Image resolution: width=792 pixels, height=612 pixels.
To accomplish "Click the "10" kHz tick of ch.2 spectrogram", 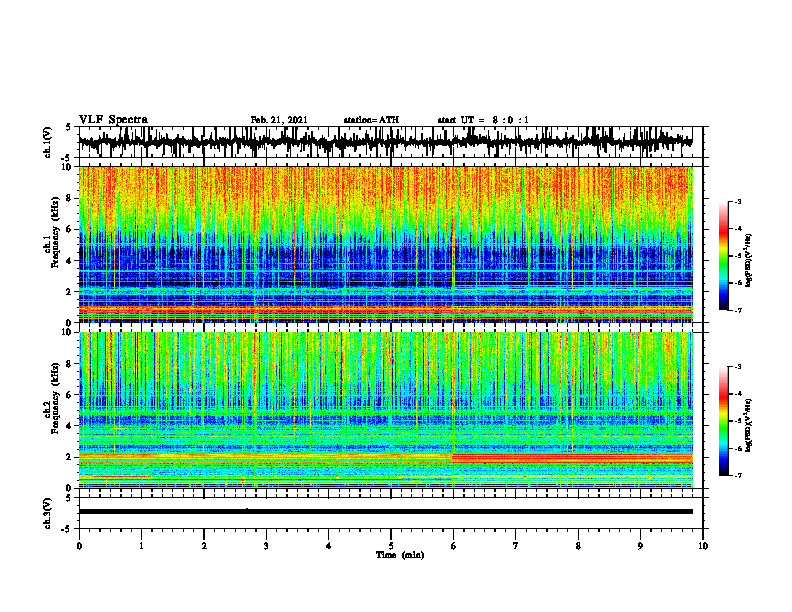I will 68,332.
